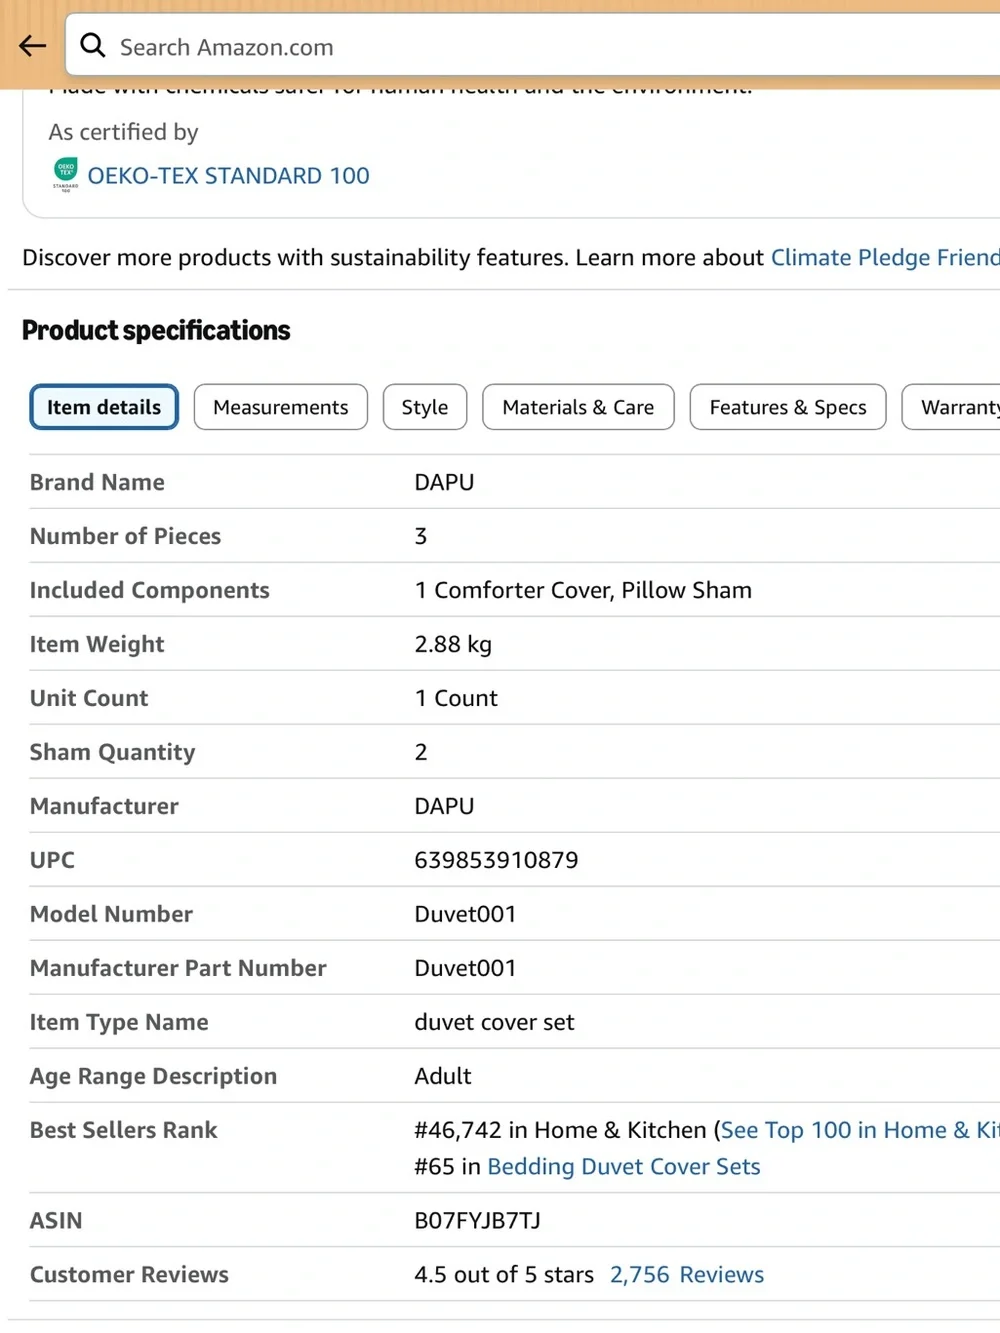Viewport: 1000px width, 1333px height.
Task: Click the Product specifications heading
Action: point(156,331)
